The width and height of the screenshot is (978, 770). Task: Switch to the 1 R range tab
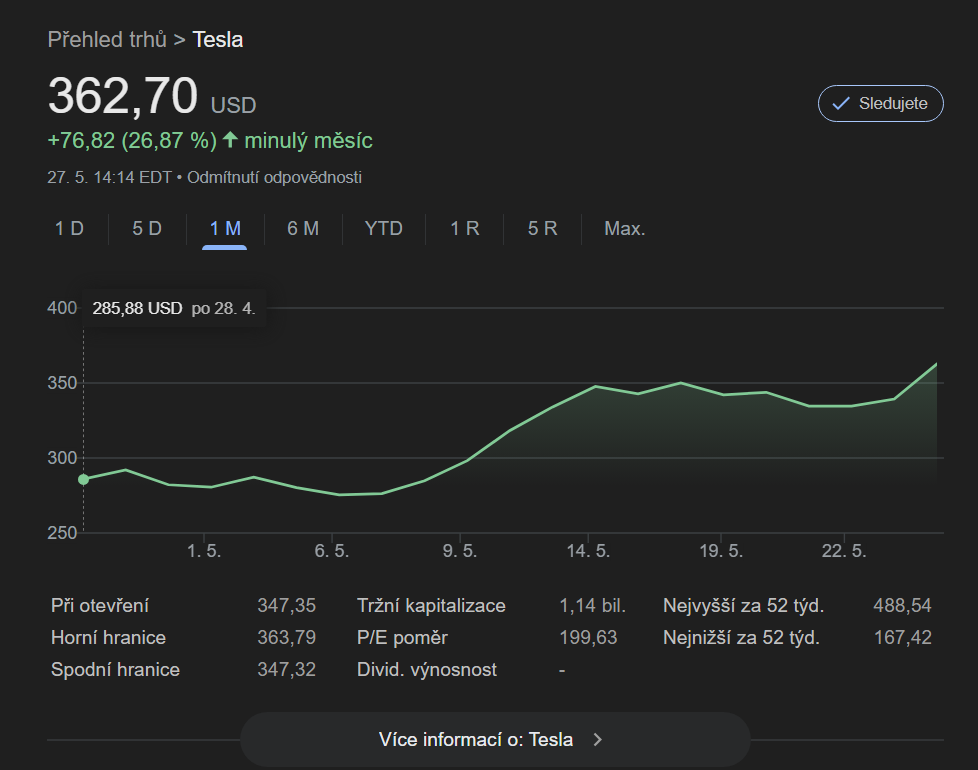tap(465, 228)
